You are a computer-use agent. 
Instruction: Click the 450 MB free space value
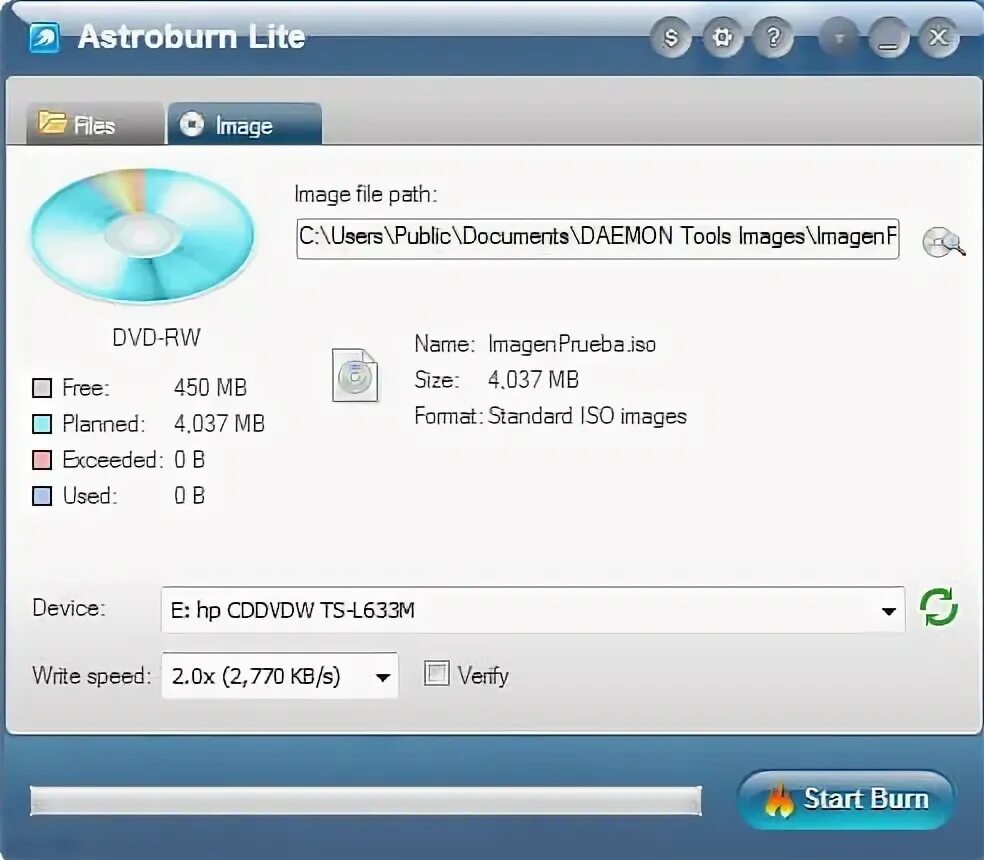[x=210, y=388]
